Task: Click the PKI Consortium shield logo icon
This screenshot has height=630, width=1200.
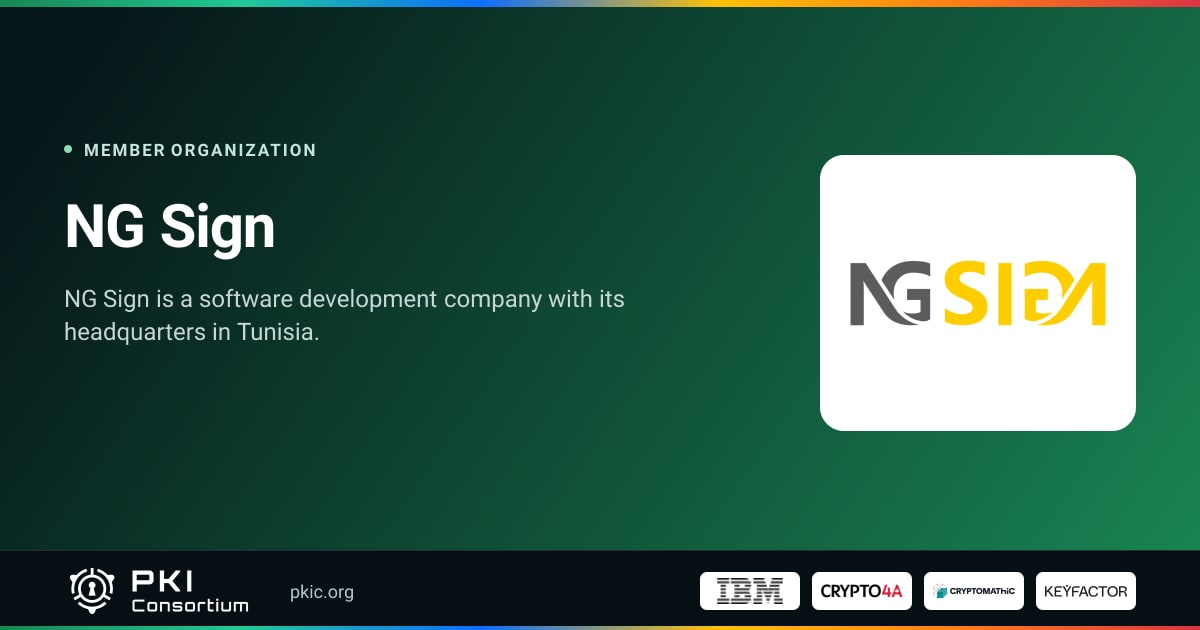Action: (93, 591)
